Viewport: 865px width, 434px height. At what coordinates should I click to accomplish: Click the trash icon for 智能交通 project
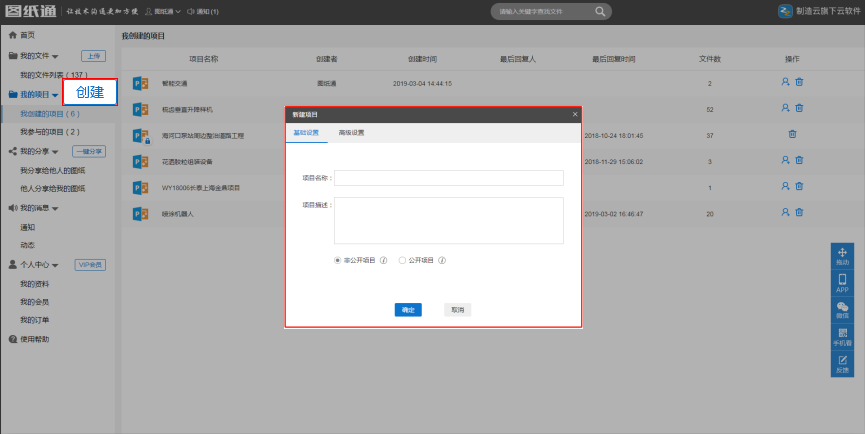pyautogui.click(x=799, y=82)
